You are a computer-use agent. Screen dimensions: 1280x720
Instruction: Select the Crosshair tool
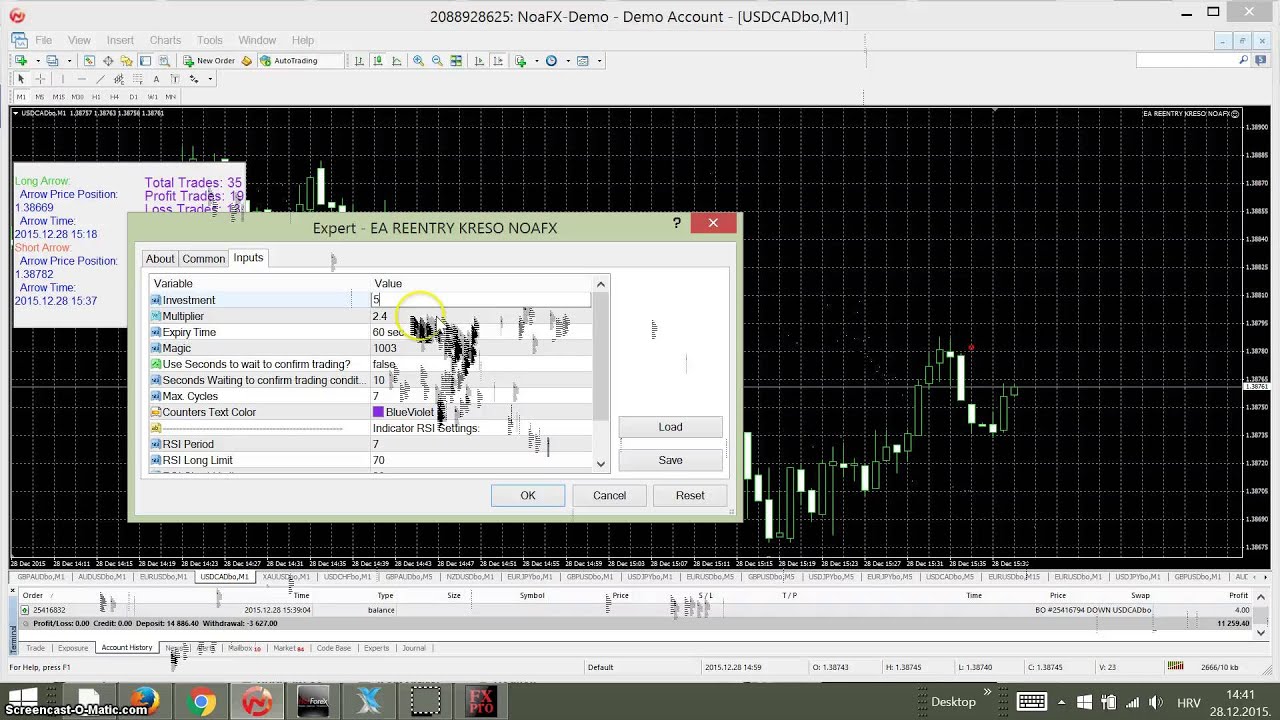pos(40,79)
